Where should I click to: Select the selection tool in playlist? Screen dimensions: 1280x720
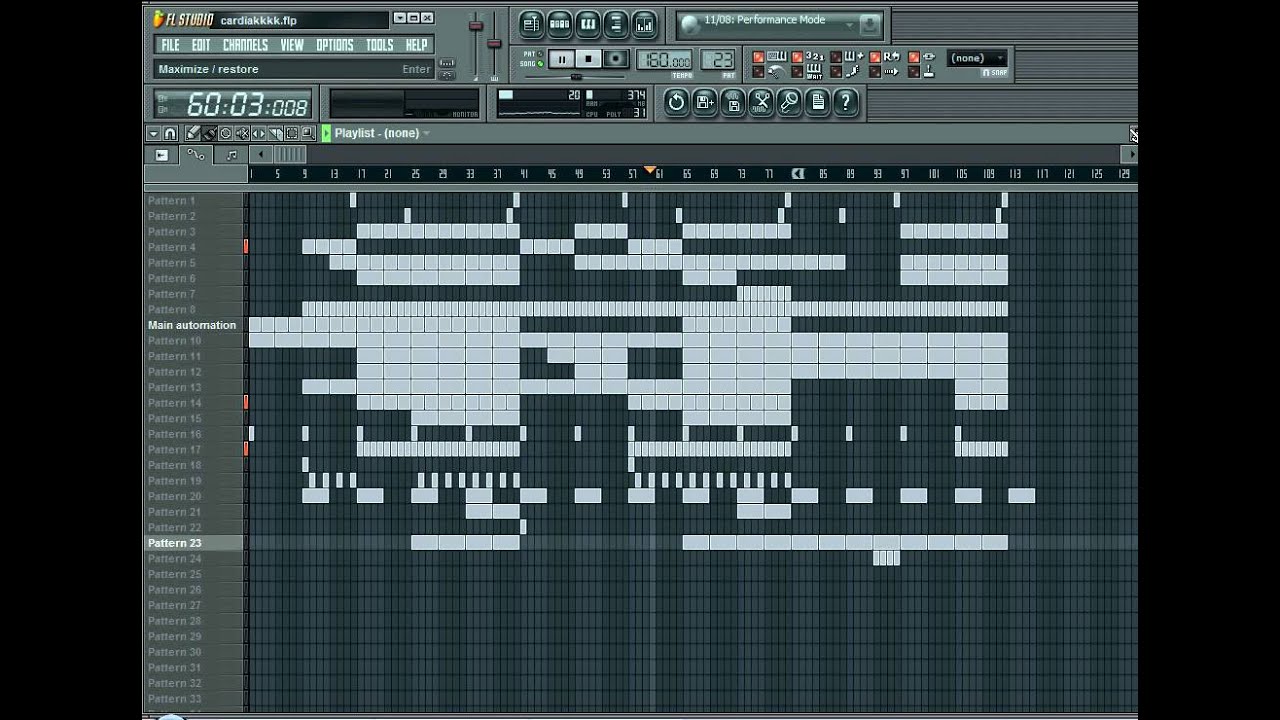coord(292,133)
